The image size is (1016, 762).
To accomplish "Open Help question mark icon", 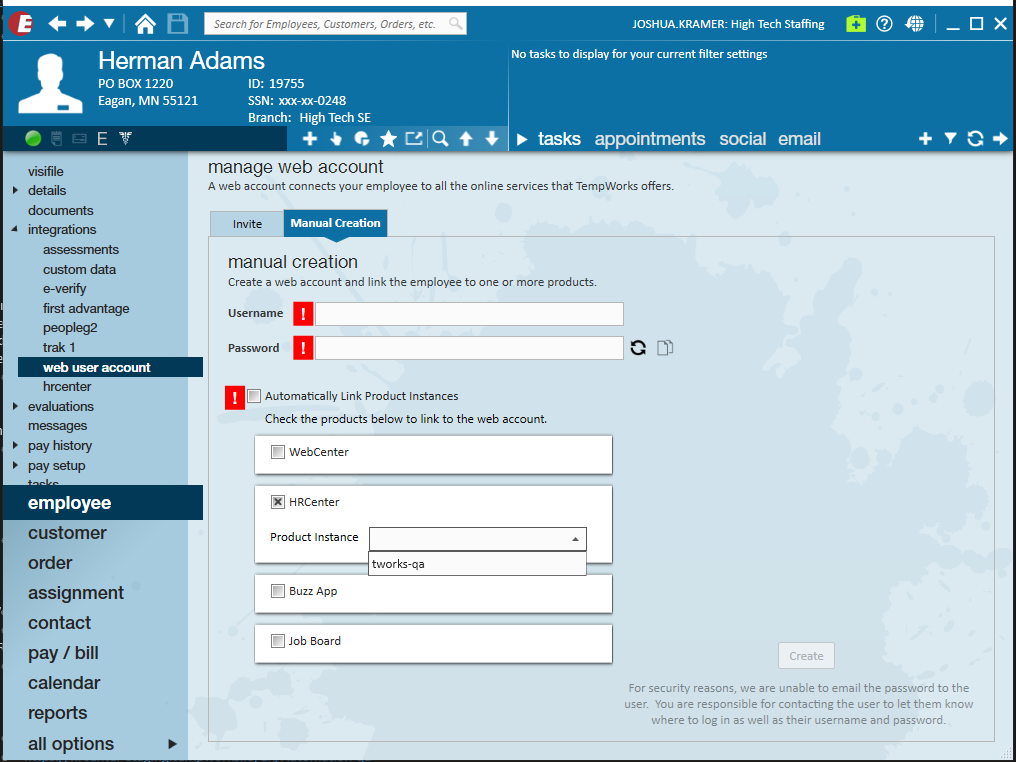I will tap(884, 24).
